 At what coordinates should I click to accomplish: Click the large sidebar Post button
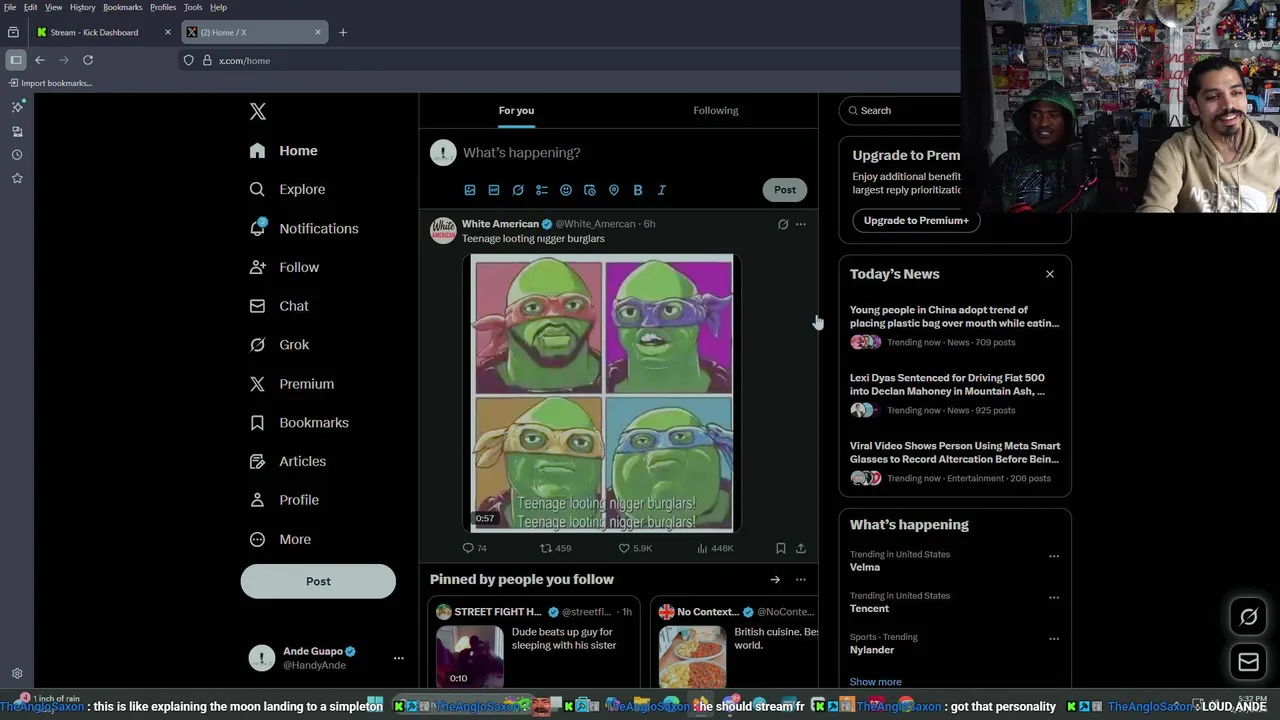click(318, 581)
